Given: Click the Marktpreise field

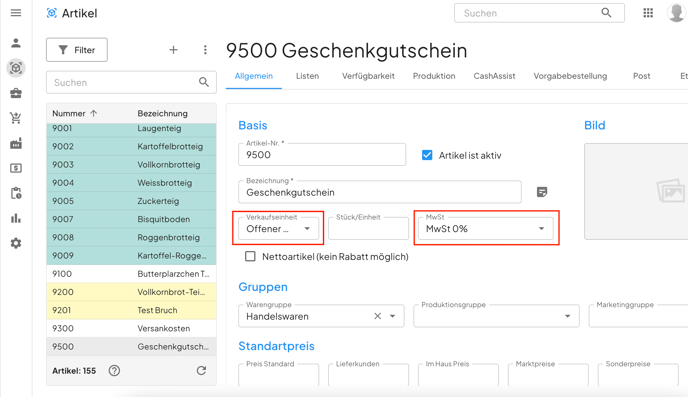Looking at the screenshot, I should coord(548,375).
